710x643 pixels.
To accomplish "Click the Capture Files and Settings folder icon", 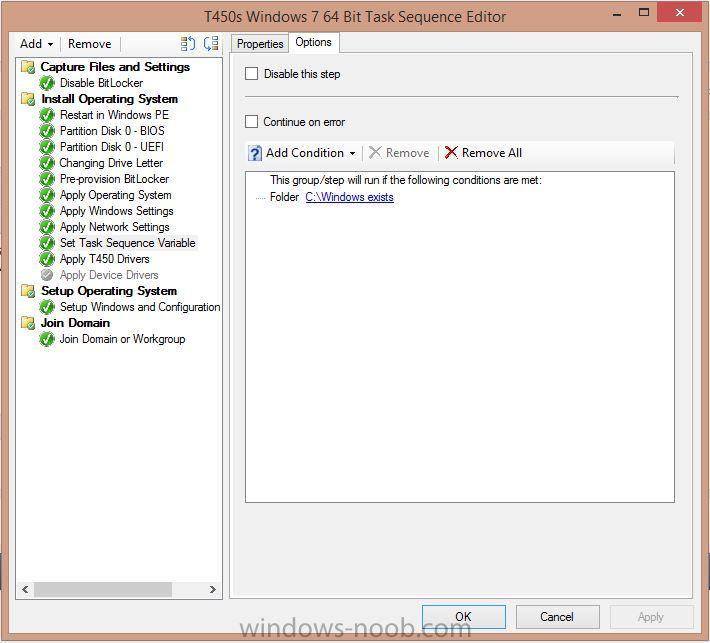I will pyautogui.click(x=28, y=67).
